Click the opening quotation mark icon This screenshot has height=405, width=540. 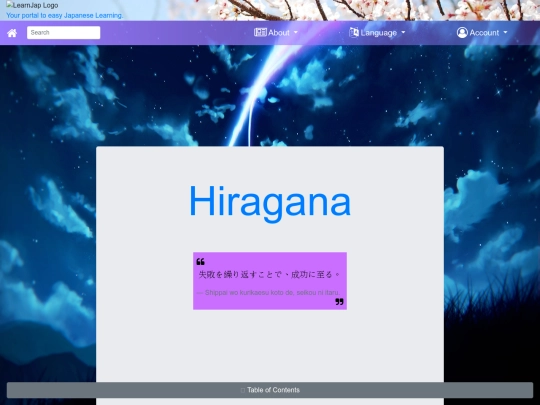pos(200,262)
